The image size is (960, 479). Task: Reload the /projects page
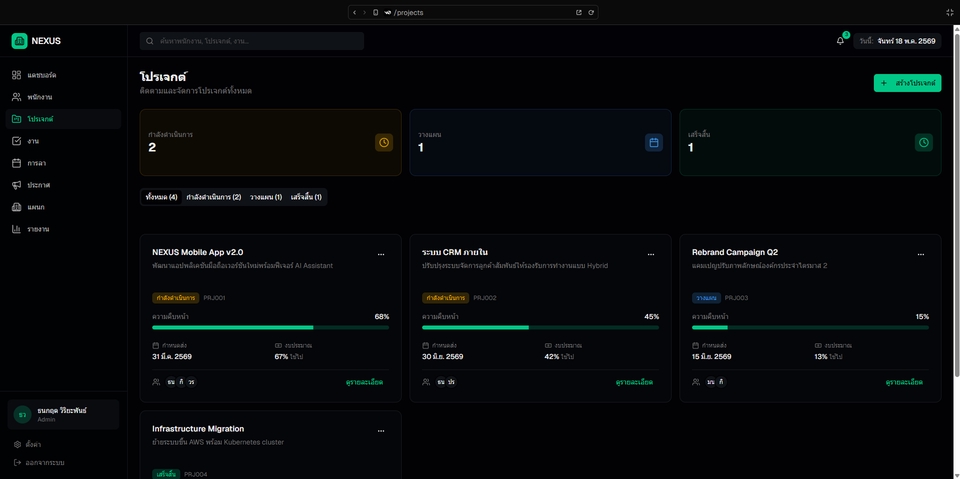coord(591,12)
